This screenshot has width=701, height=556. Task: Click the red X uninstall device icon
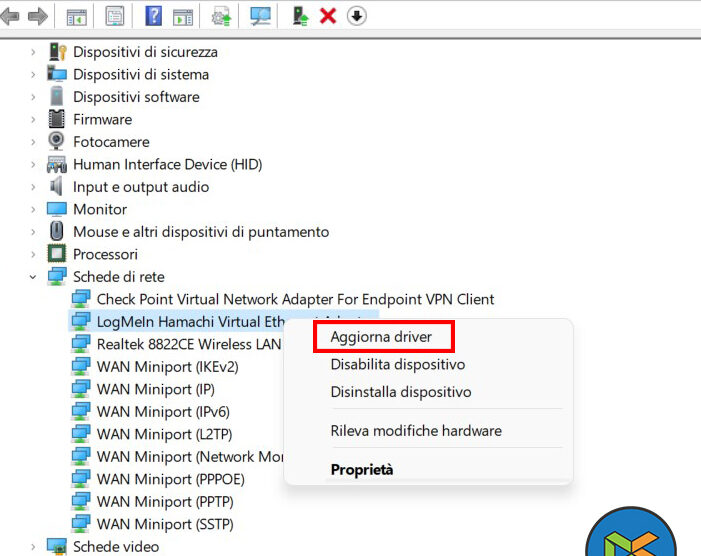click(328, 17)
